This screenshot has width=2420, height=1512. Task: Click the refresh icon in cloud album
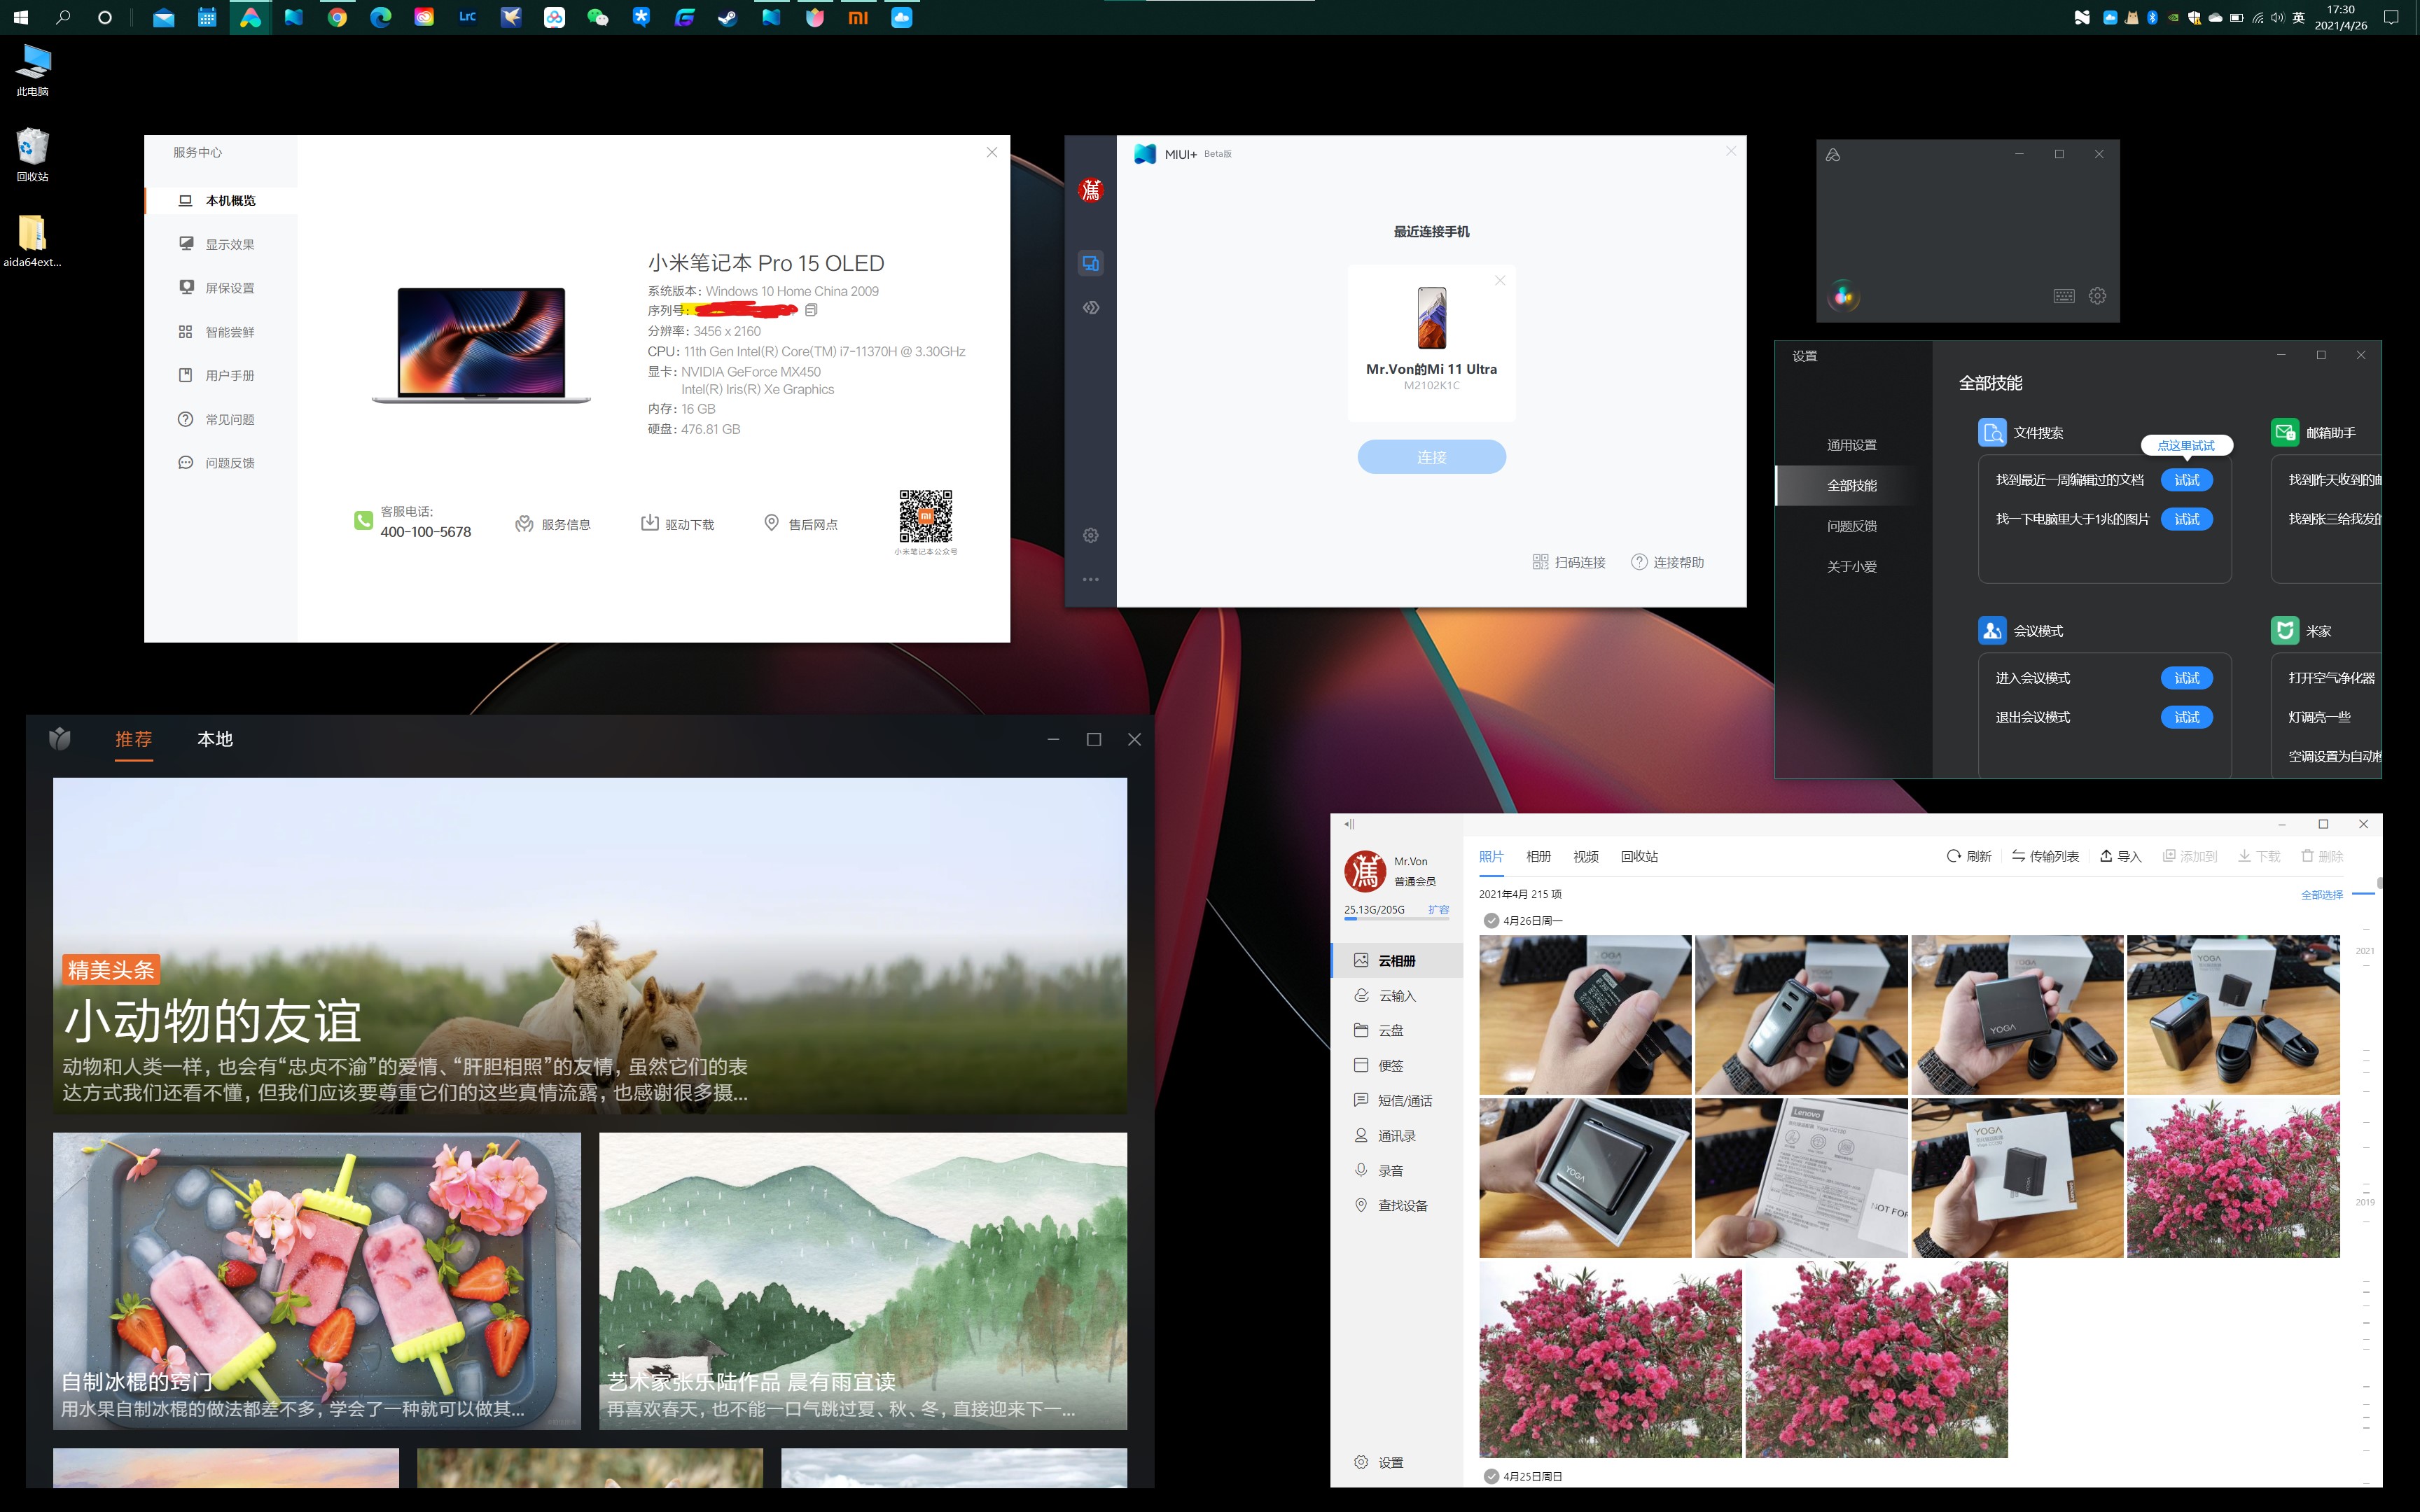[1953, 856]
